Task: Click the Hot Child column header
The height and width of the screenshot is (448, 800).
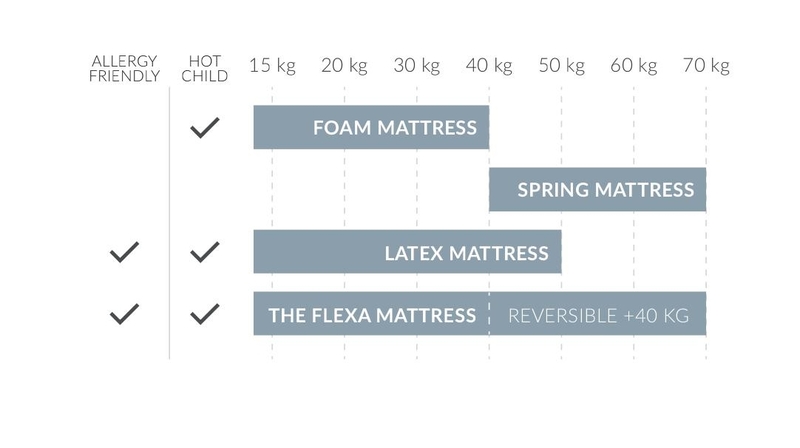Action: pyautogui.click(x=205, y=68)
